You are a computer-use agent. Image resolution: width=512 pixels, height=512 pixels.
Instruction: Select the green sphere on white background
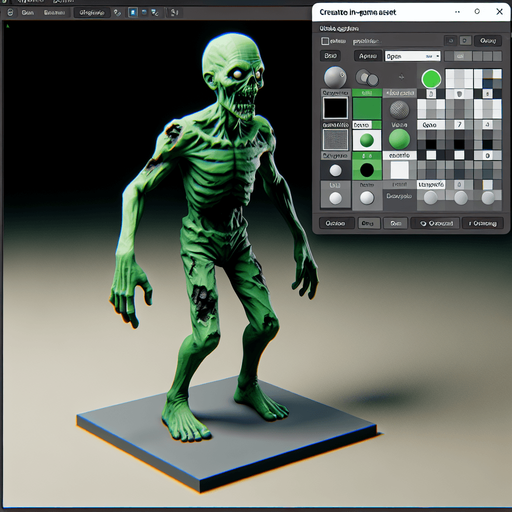pos(367,140)
